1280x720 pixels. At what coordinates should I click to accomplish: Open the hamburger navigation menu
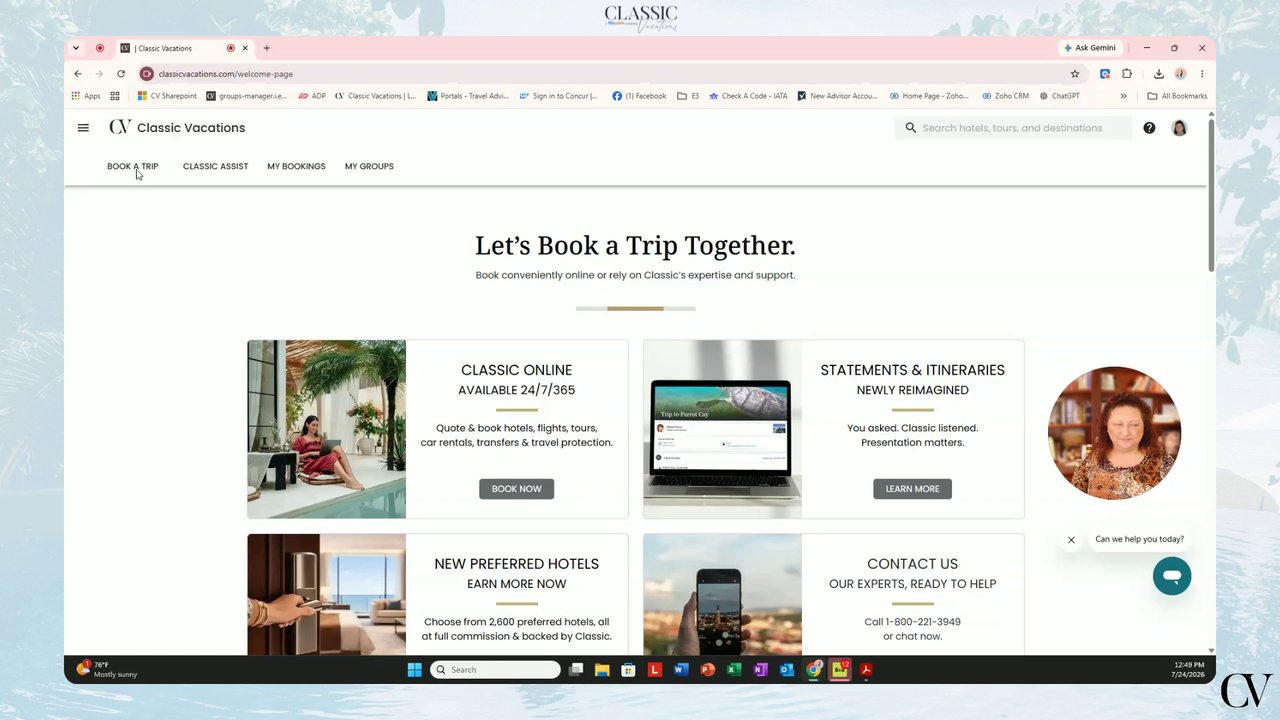tap(83, 128)
